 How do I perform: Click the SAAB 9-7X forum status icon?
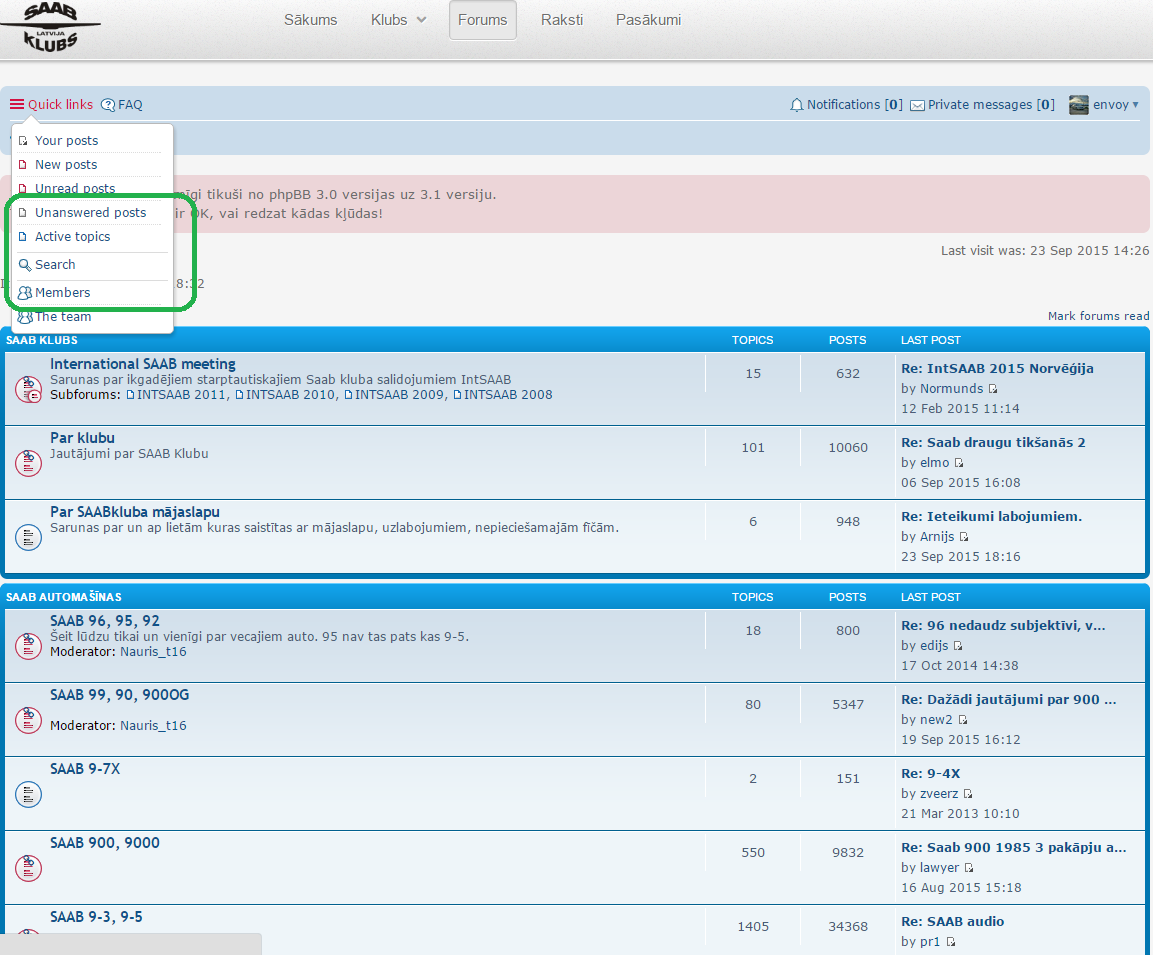(x=28, y=794)
